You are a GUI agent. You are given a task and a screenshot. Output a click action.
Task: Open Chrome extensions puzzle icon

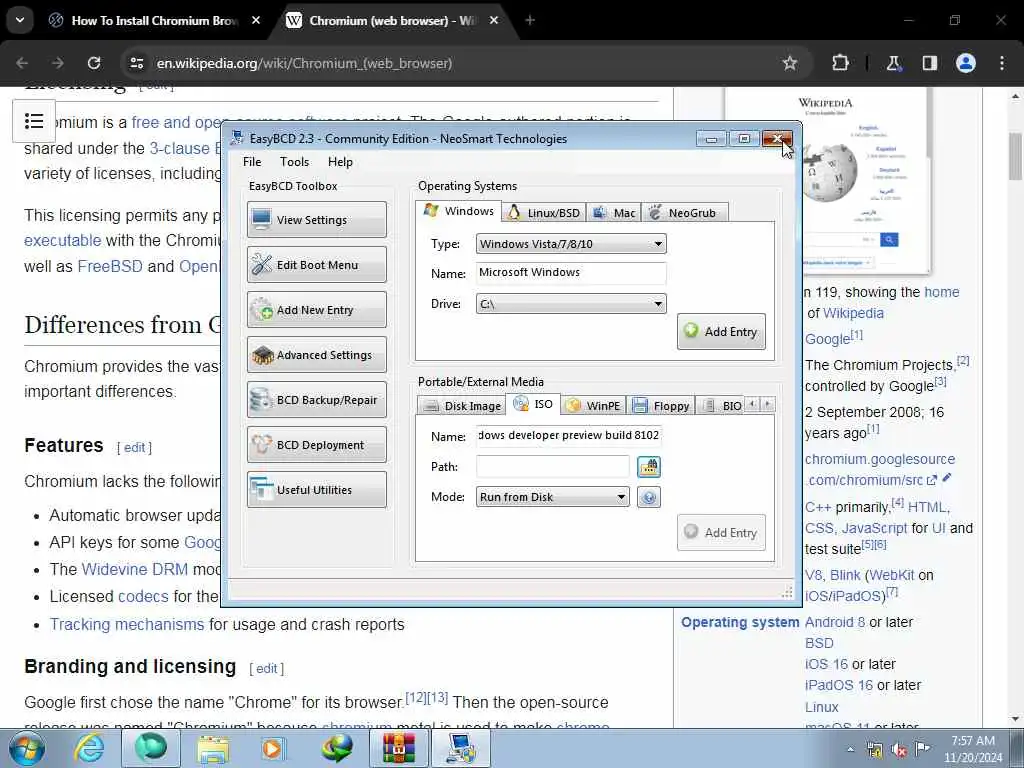(x=840, y=63)
